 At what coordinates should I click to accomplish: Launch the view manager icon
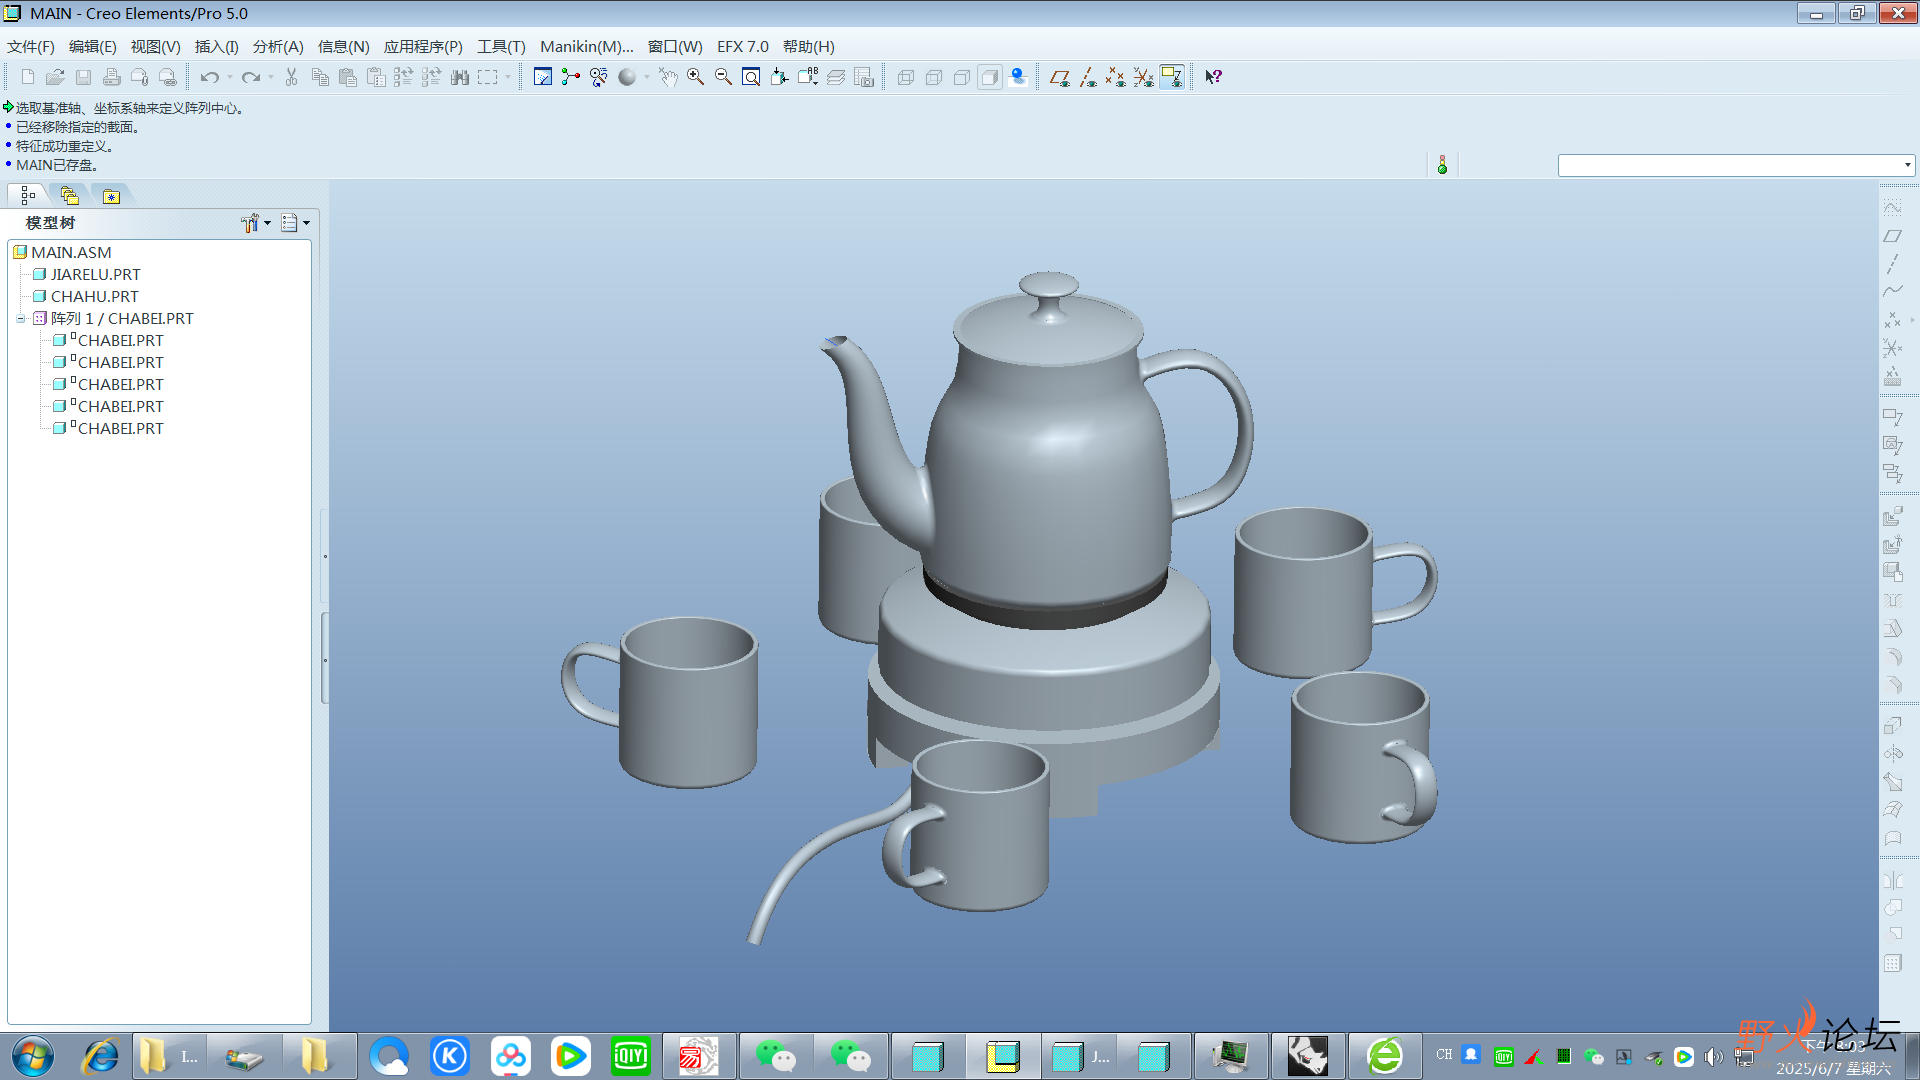click(864, 77)
